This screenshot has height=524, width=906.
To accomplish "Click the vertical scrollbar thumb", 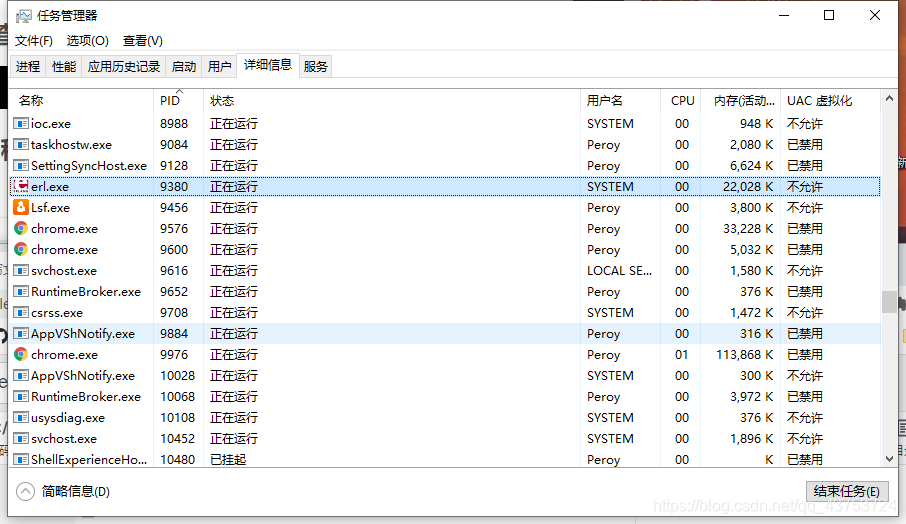I will [889, 302].
